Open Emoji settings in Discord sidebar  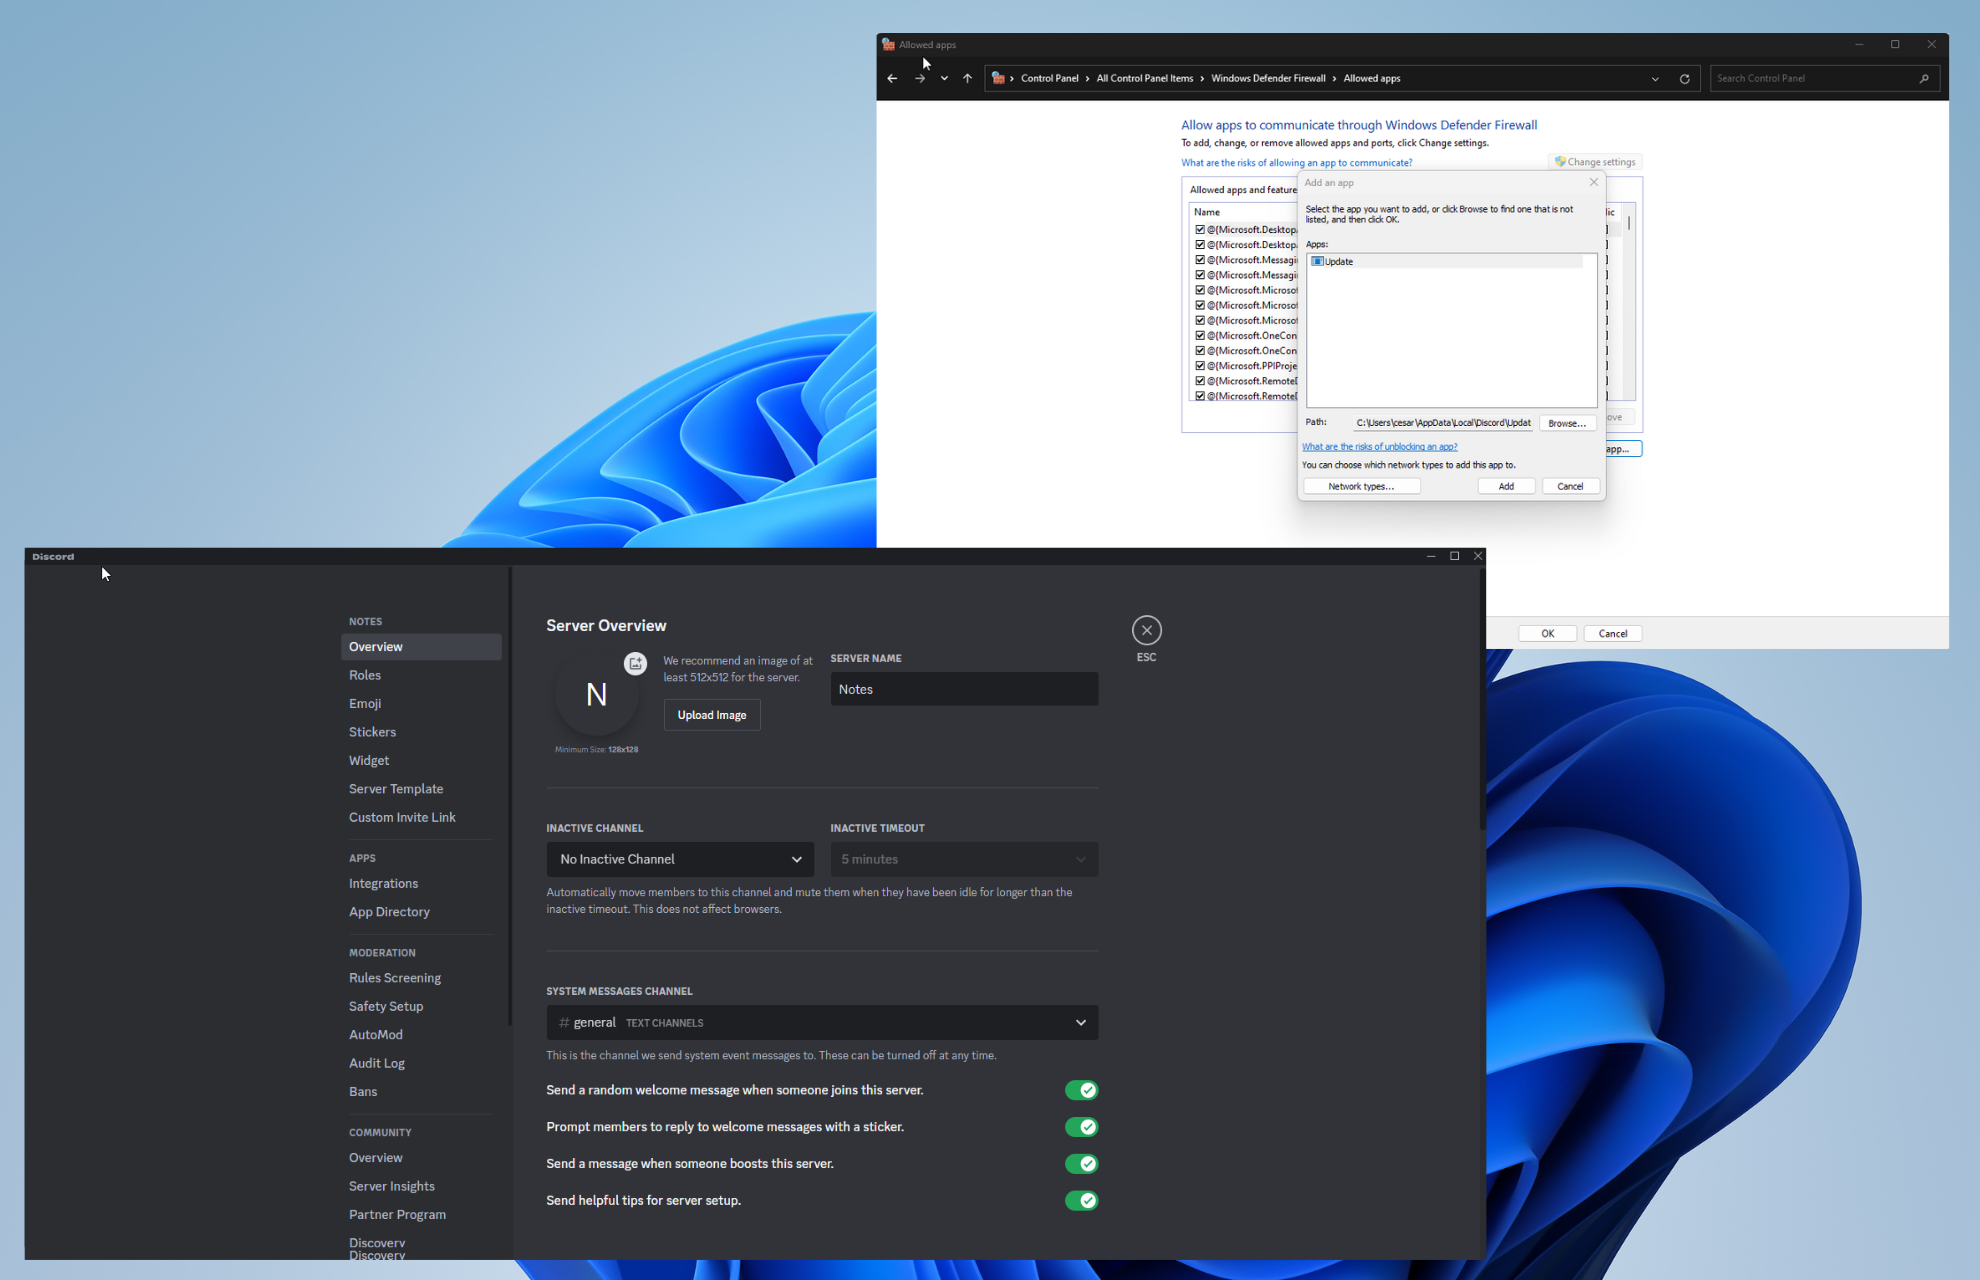point(421,704)
